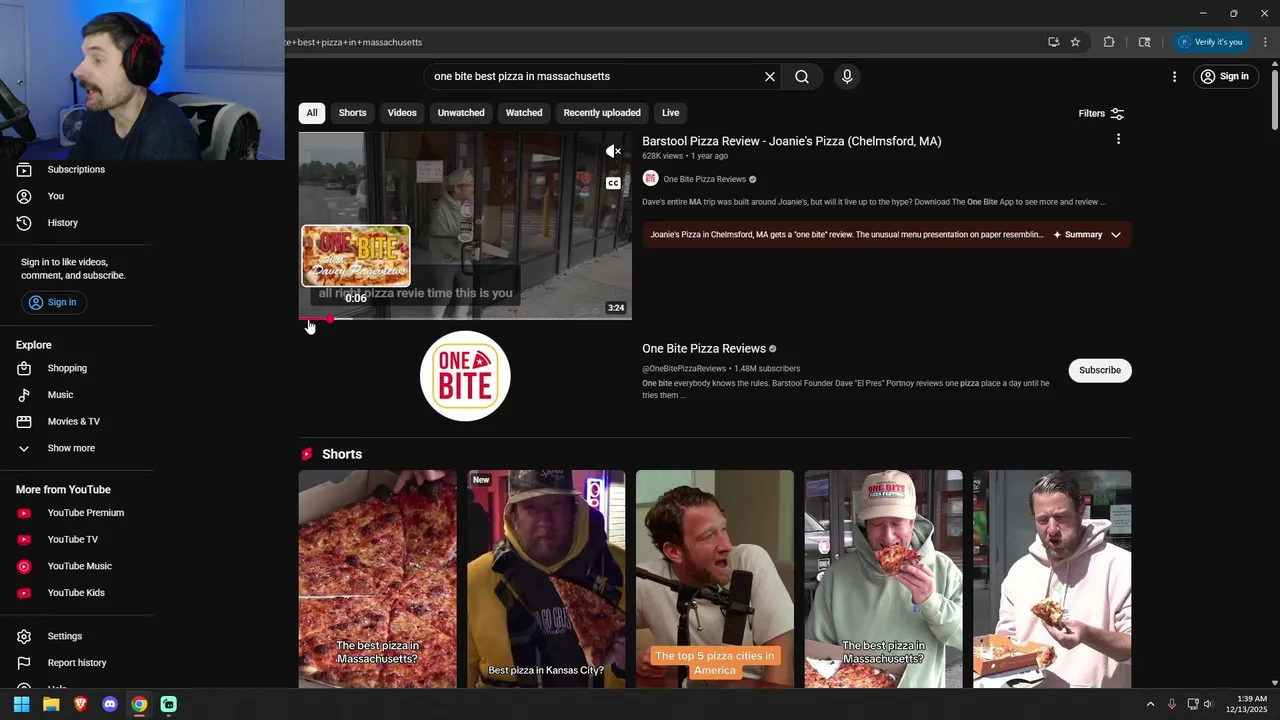
Task: Select the Unwatched filter chip
Action: (x=461, y=113)
